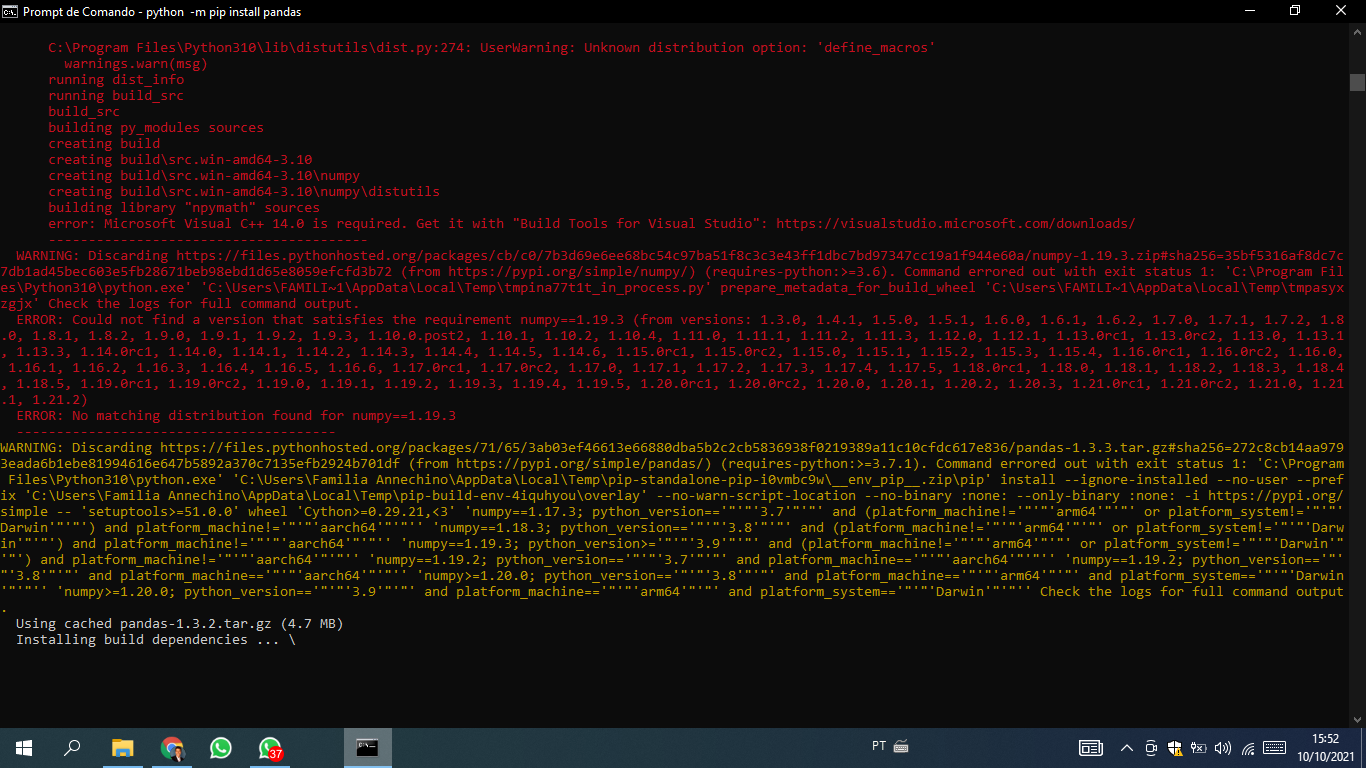Launch Google Chrome from taskbar
1366x768 pixels.
[x=172, y=747]
